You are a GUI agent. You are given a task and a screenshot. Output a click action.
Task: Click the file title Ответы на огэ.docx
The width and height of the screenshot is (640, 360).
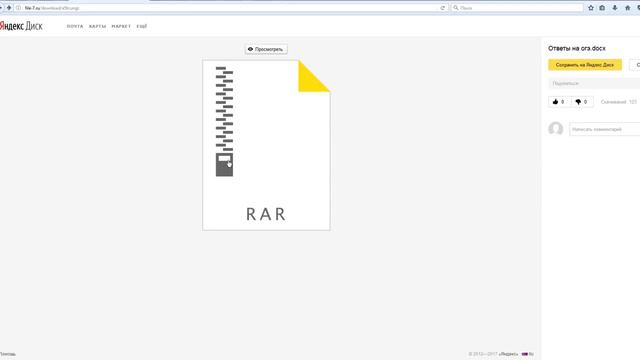coord(577,48)
